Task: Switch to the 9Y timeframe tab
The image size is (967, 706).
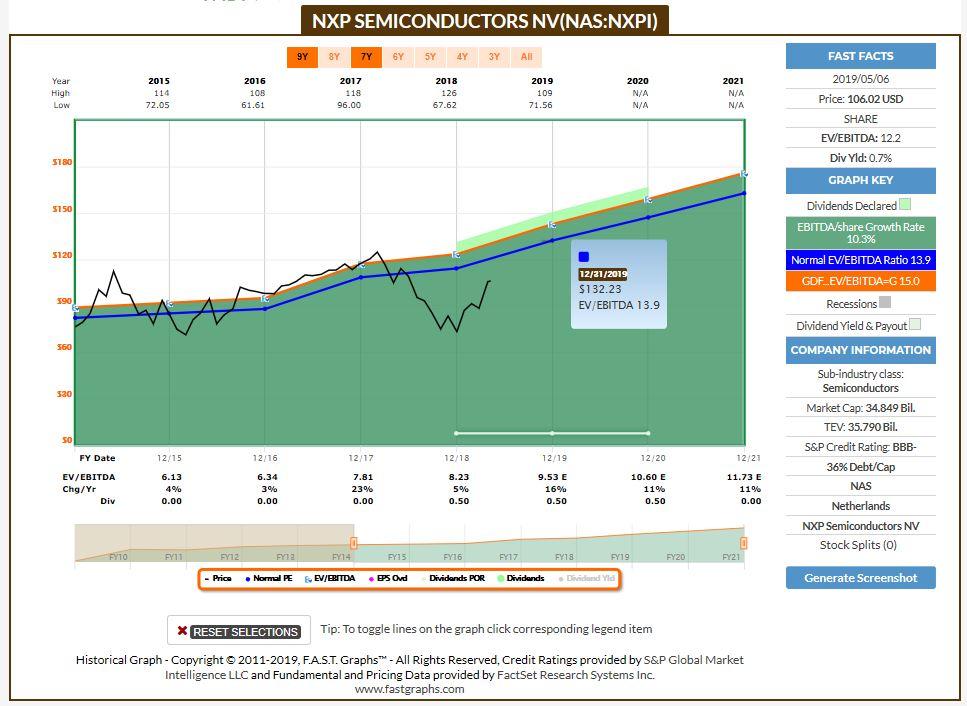Action: tap(302, 57)
